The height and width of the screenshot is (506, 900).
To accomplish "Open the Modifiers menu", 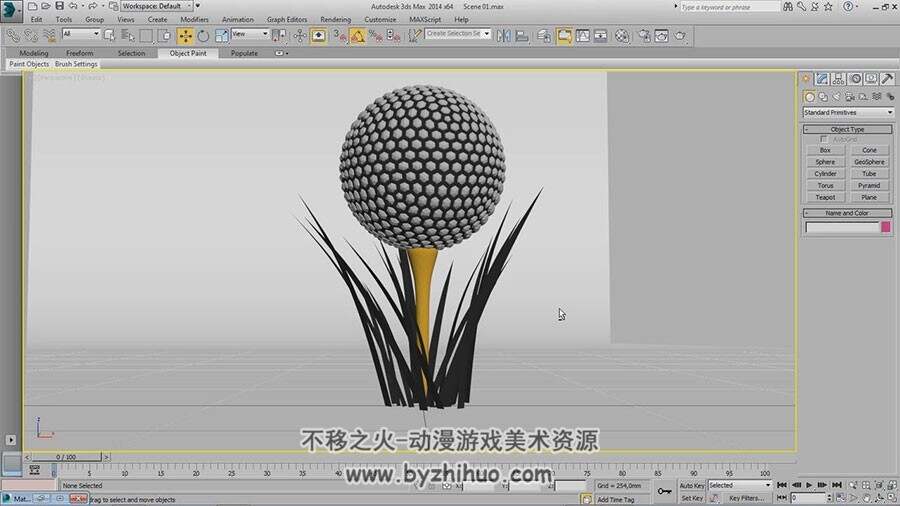I will click(194, 20).
